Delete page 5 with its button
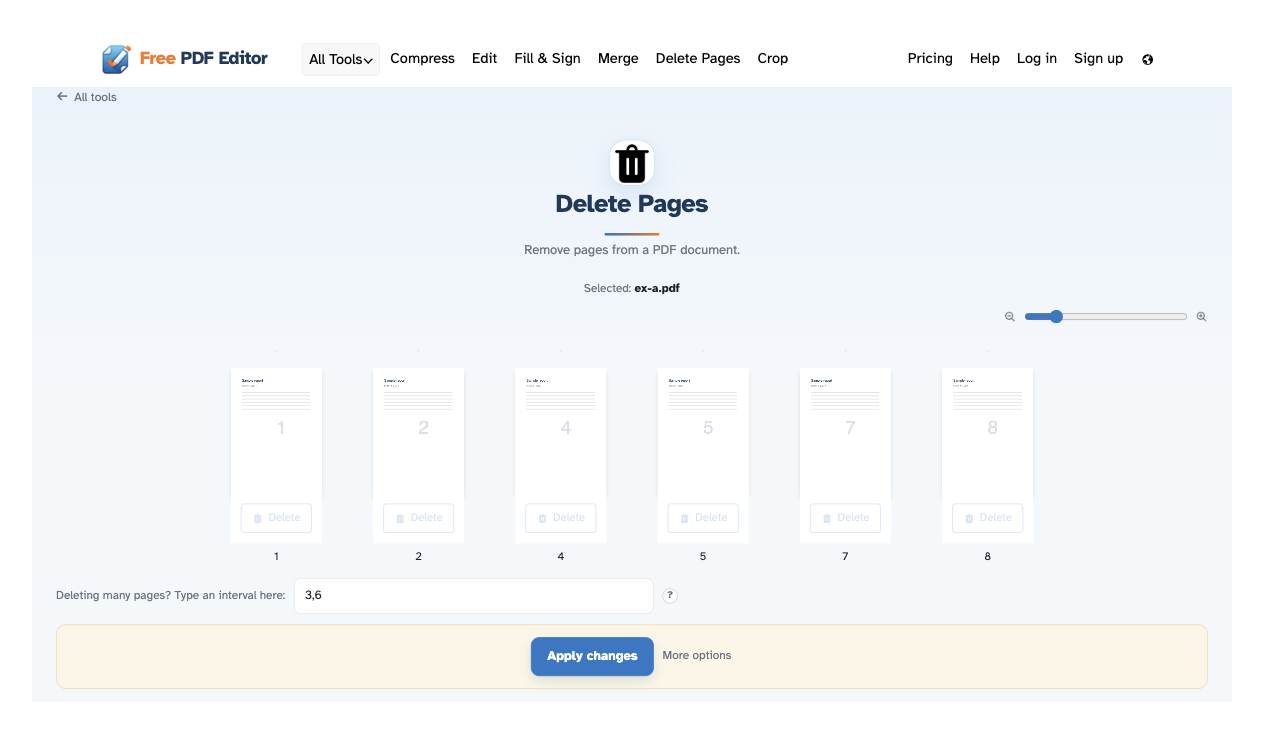 (x=703, y=518)
